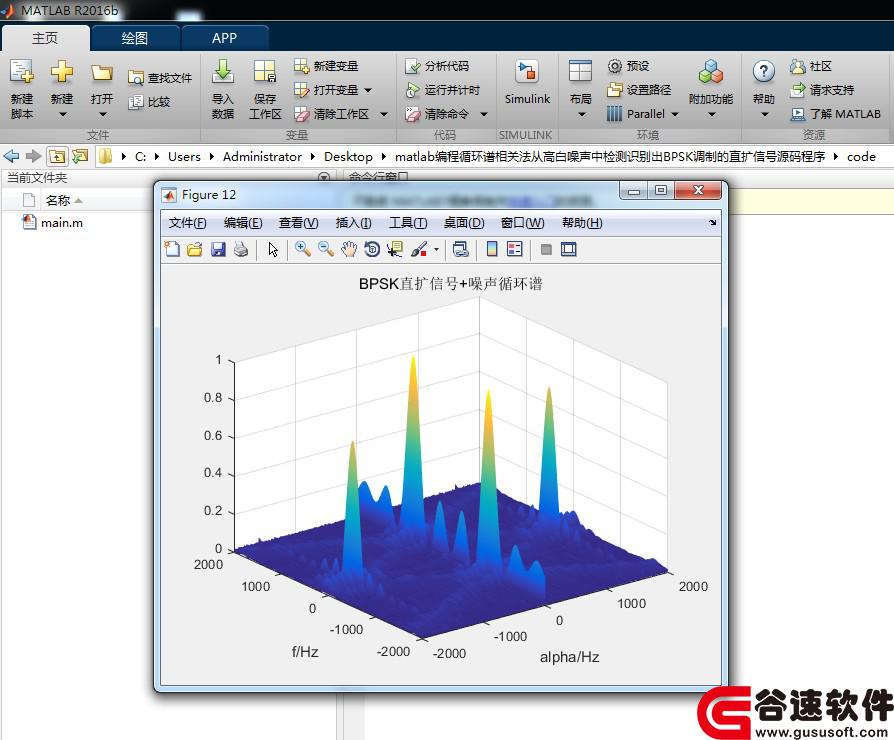
Task: Click the Desktop segment in the address path
Action: [348, 156]
